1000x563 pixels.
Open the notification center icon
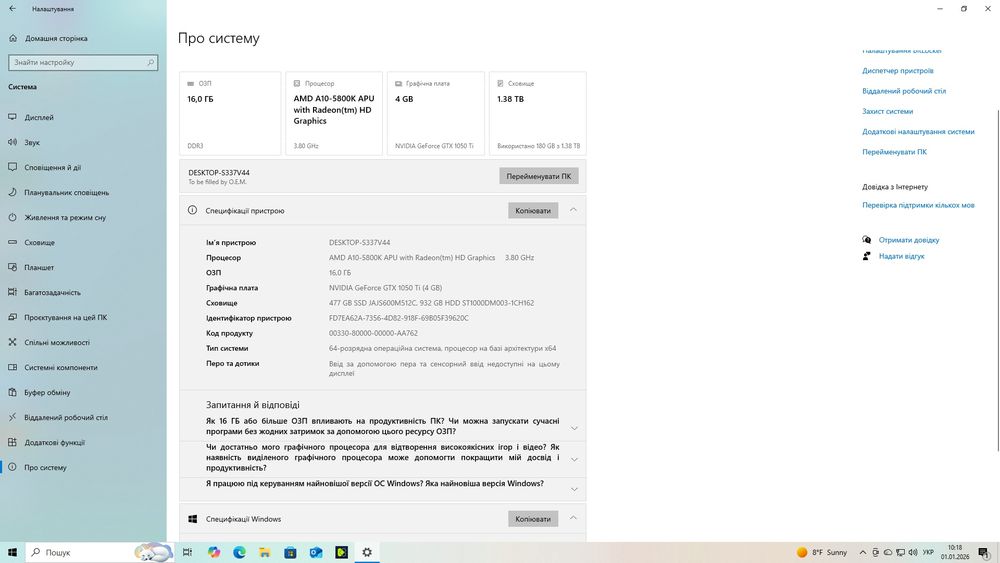(983, 552)
